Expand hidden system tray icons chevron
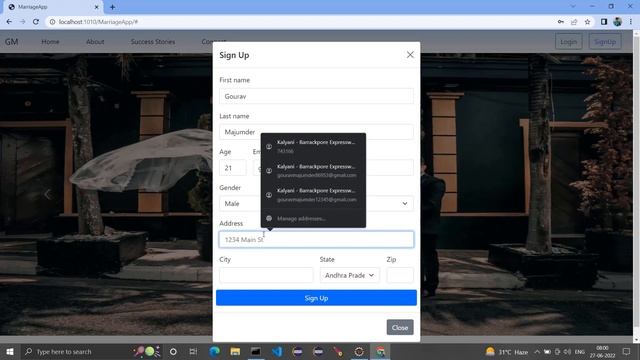 [x=537, y=351]
